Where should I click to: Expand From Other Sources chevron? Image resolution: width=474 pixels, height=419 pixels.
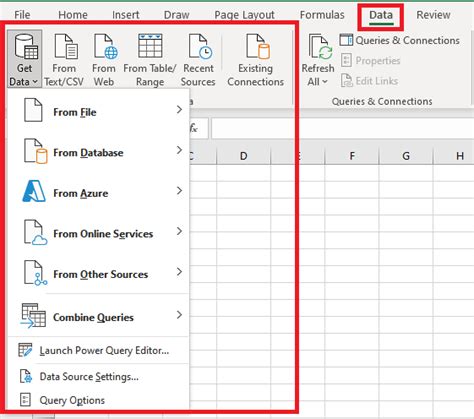click(x=179, y=272)
